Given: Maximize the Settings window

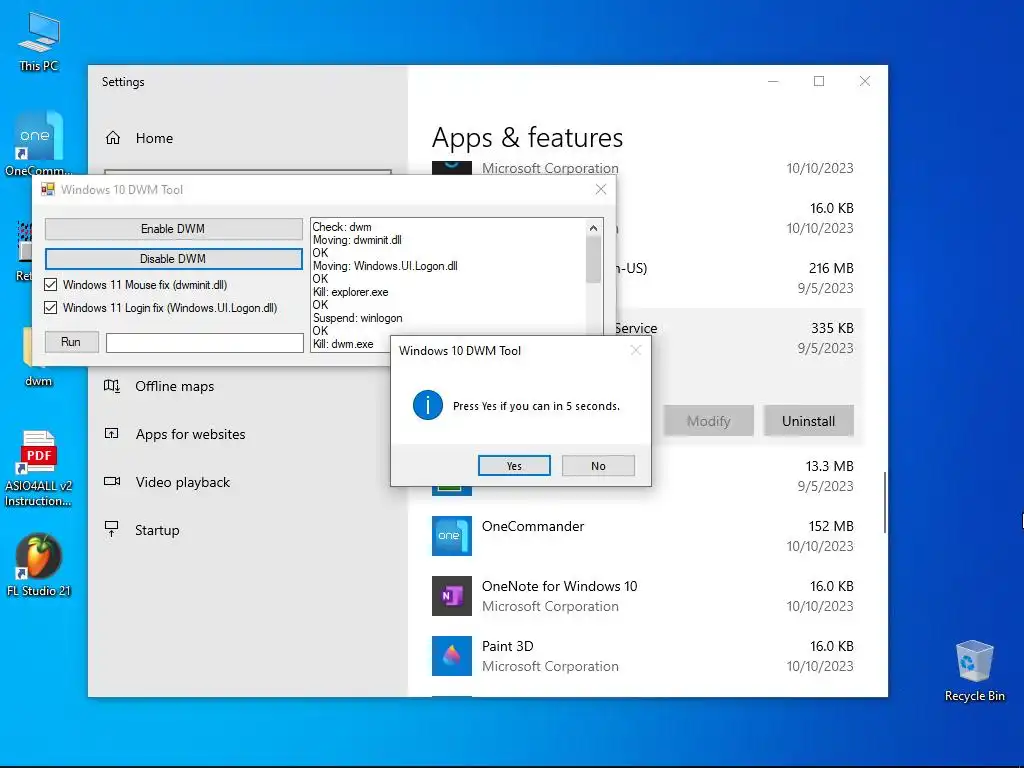Looking at the screenshot, I should coord(819,81).
